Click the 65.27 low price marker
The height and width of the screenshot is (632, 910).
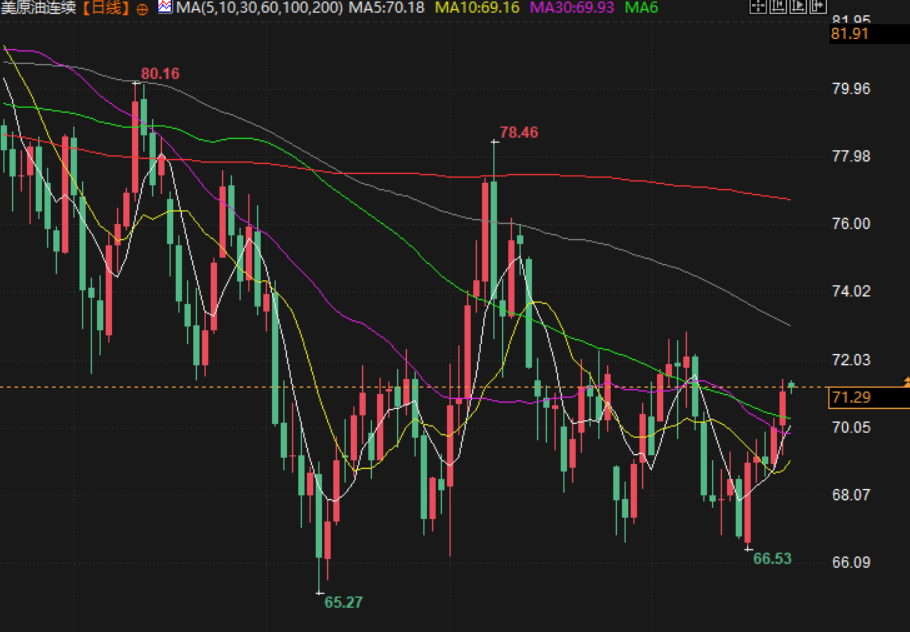(x=343, y=602)
